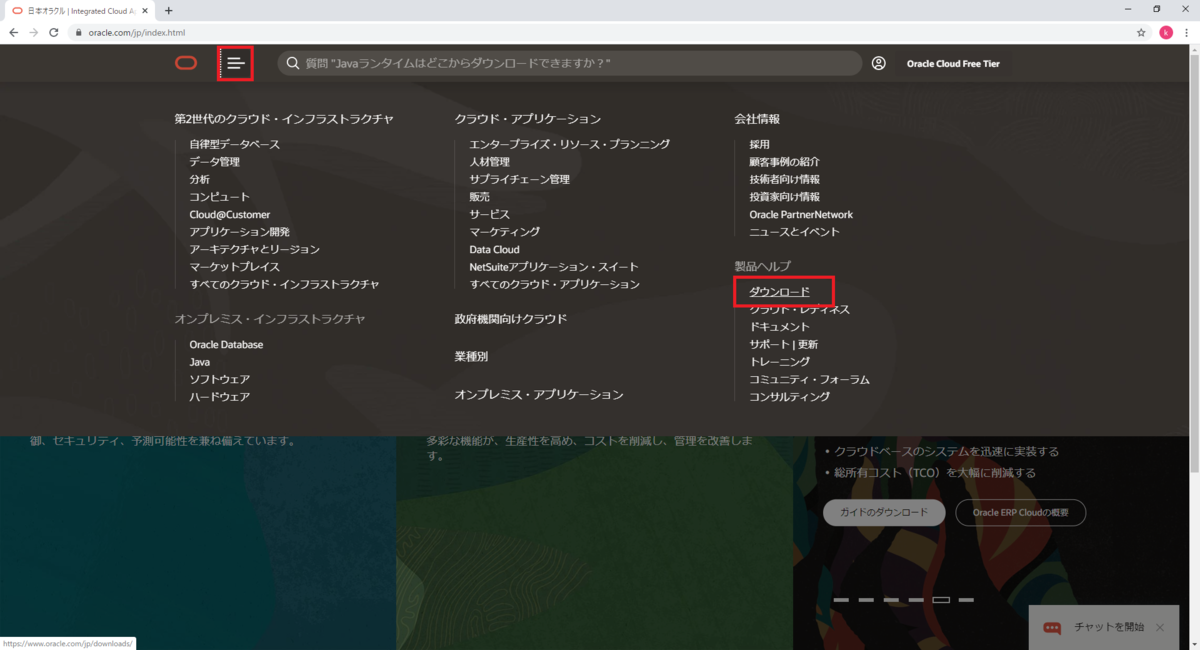Close the Oracle browser tab
Viewport: 1200px width, 650px height.
click(145, 10)
